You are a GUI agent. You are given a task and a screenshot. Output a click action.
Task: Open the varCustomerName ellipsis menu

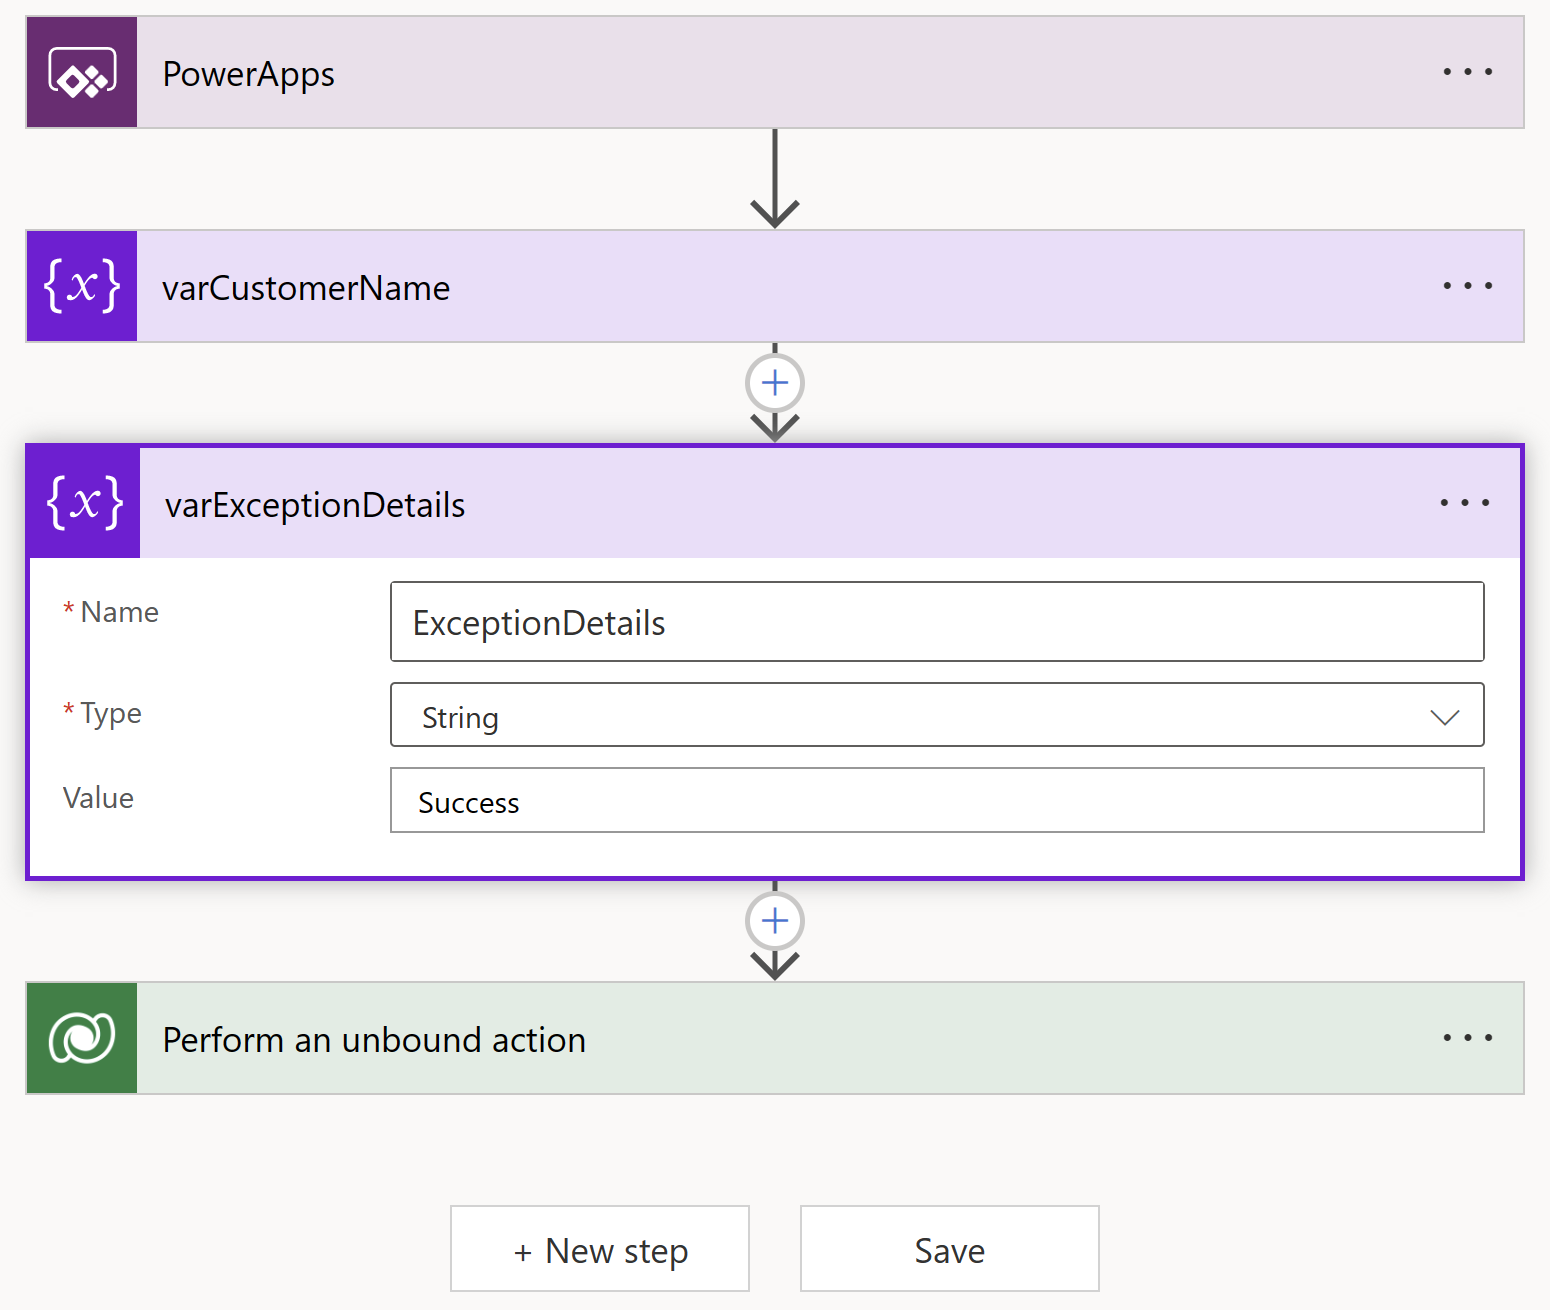(1467, 286)
